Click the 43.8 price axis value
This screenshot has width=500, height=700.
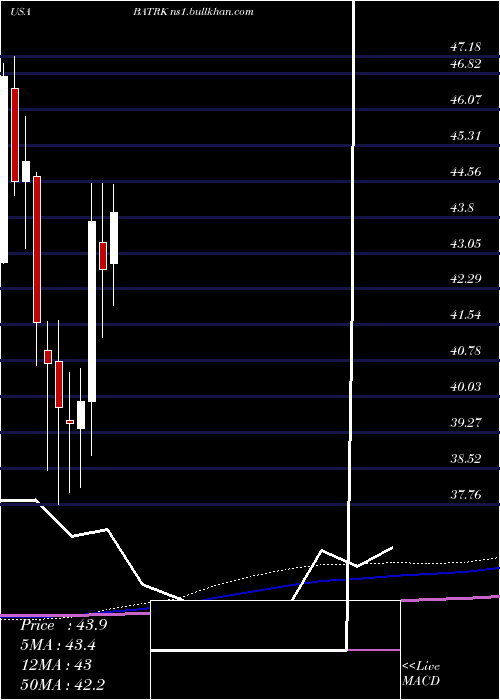click(x=462, y=208)
